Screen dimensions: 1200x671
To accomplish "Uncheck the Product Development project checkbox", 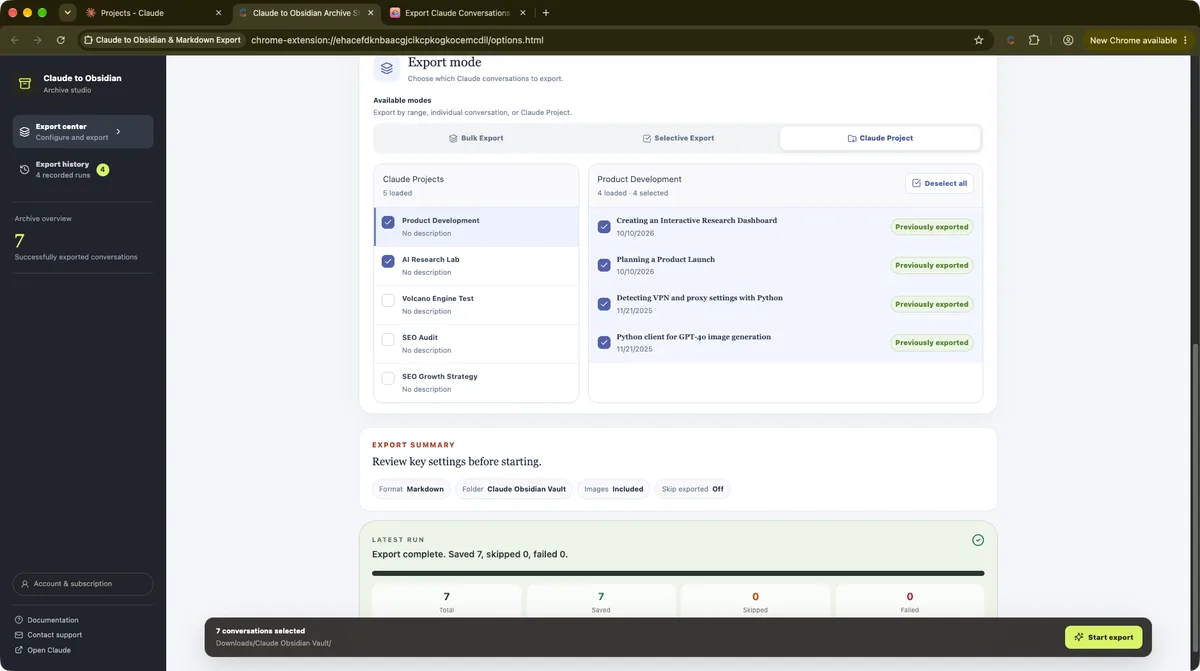I will [388, 222].
